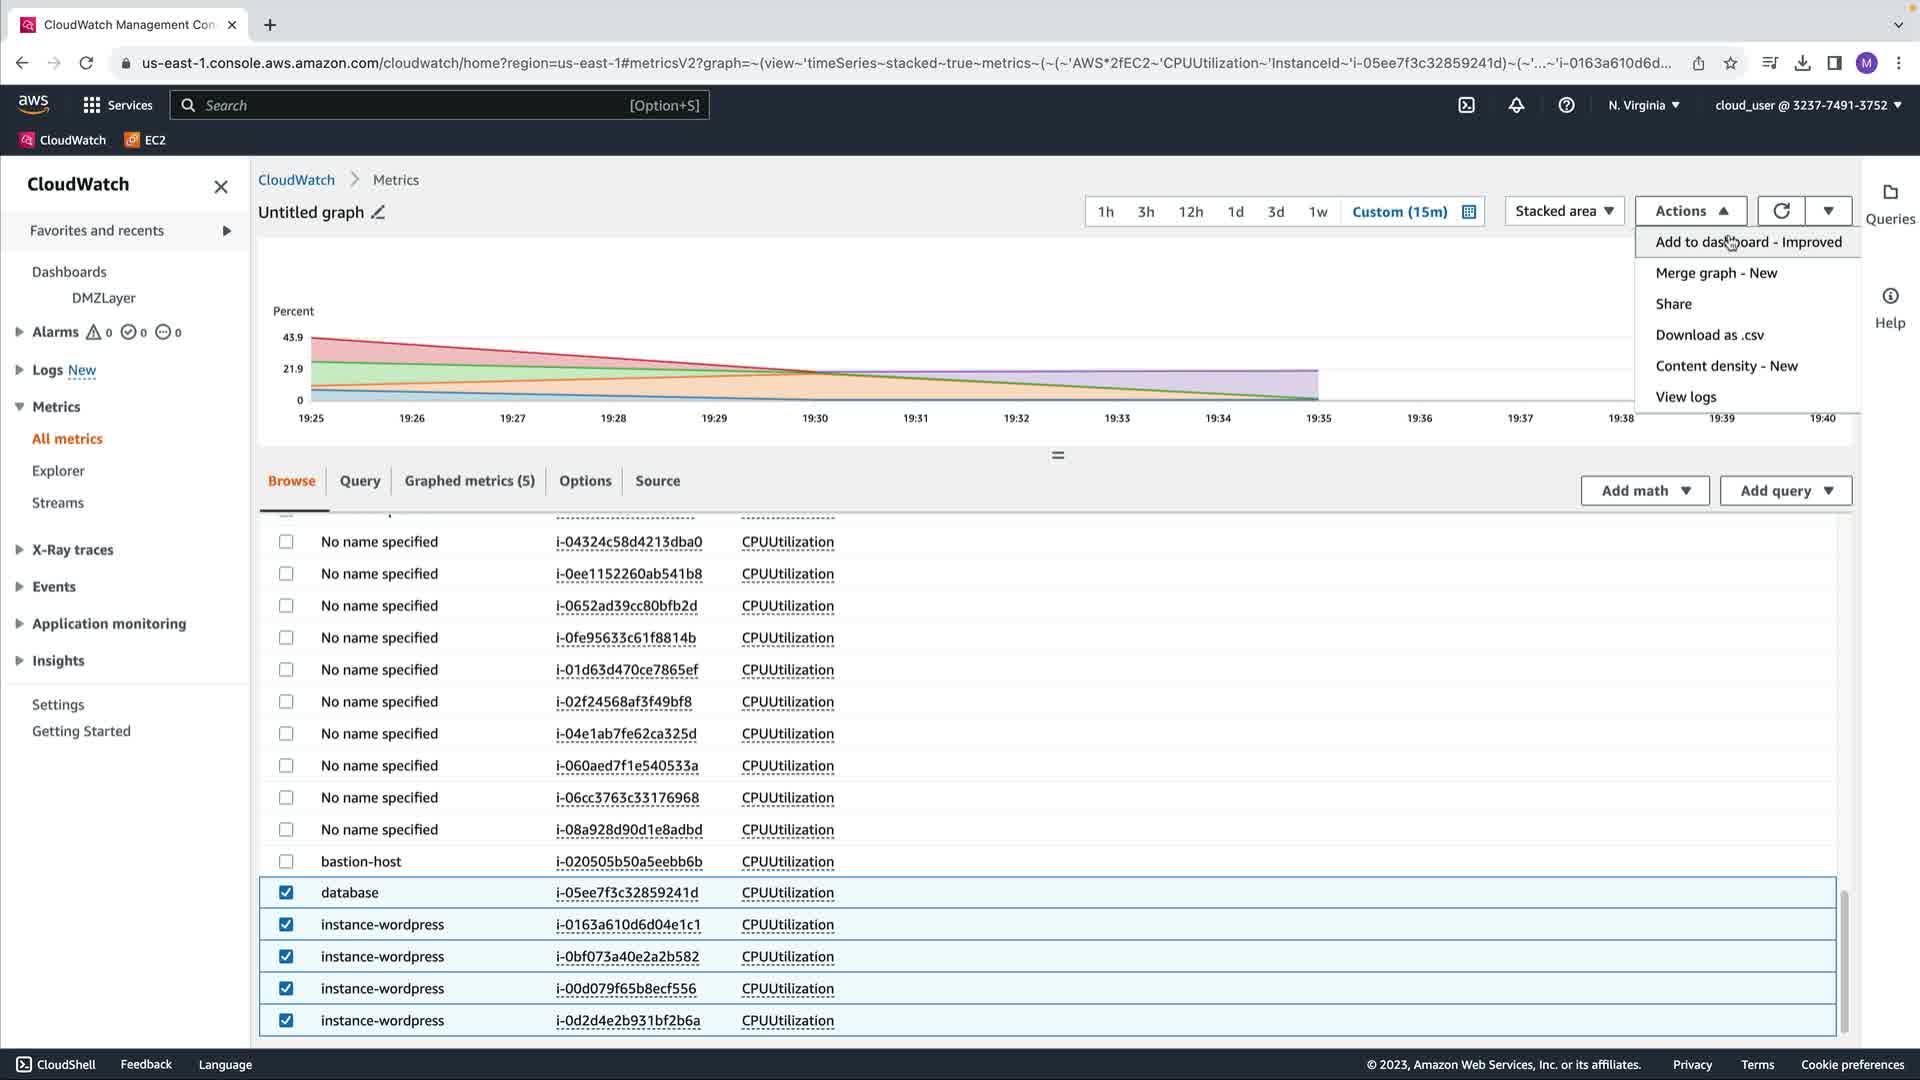Screen dimensions: 1920x1080
Task: Uncheck instance-wordpress i-0d2d4e2b931bf2b6a checkbox
Action: pyautogui.click(x=286, y=1020)
